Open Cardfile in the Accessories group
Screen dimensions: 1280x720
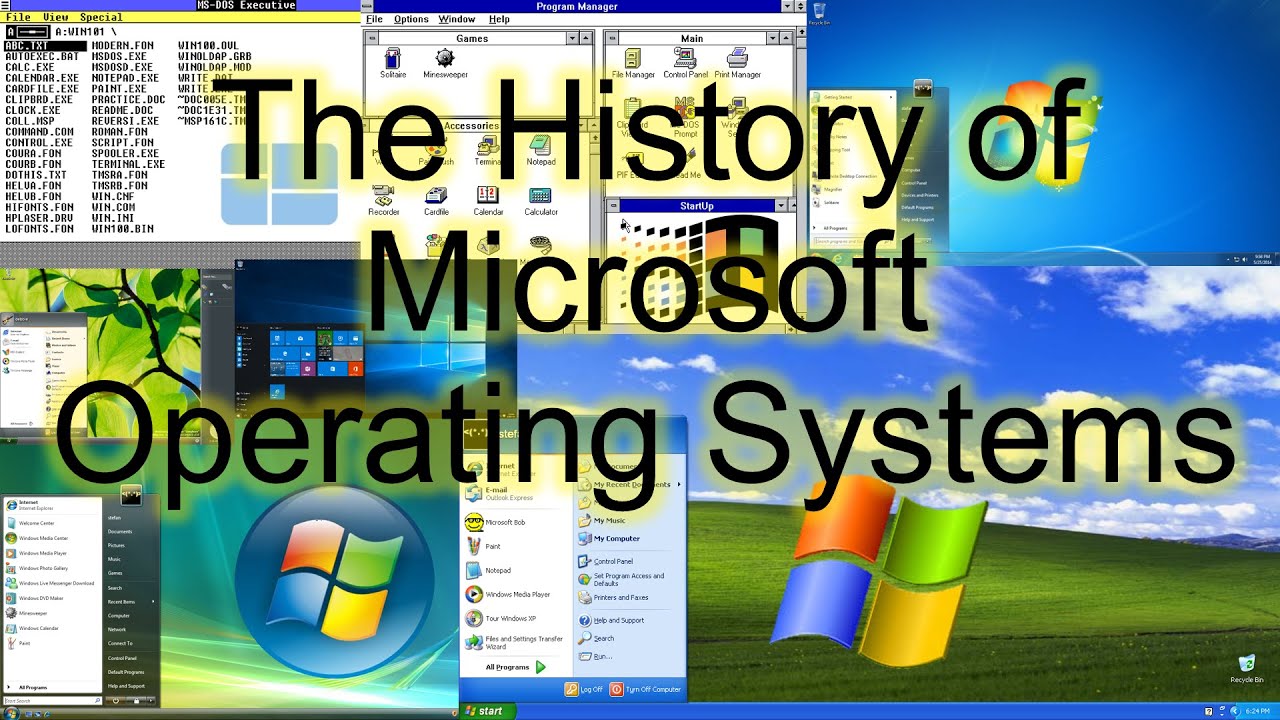tap(436, 201)
